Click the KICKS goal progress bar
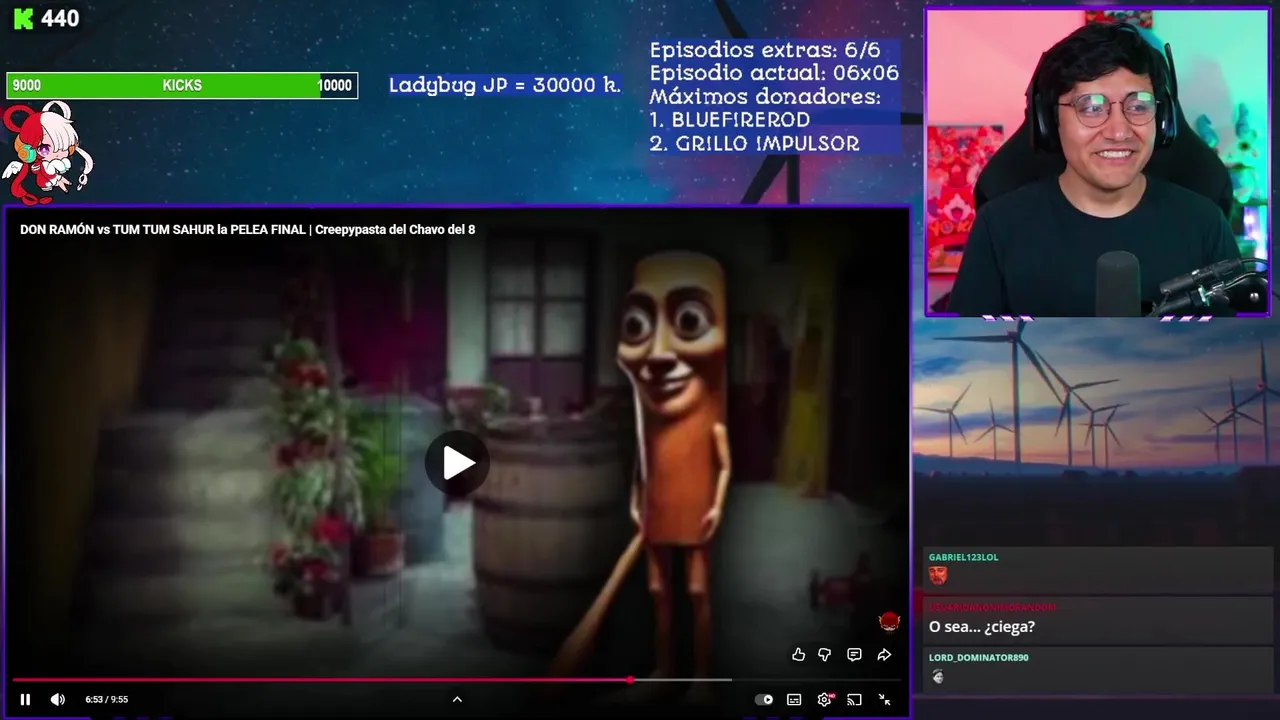The width and height of the screenshot is (1280, 720). 182,86
